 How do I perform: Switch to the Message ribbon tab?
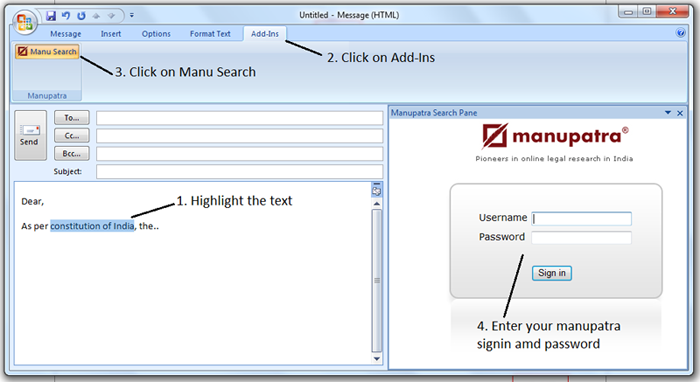pyautogui.click(x=66, y=34)
